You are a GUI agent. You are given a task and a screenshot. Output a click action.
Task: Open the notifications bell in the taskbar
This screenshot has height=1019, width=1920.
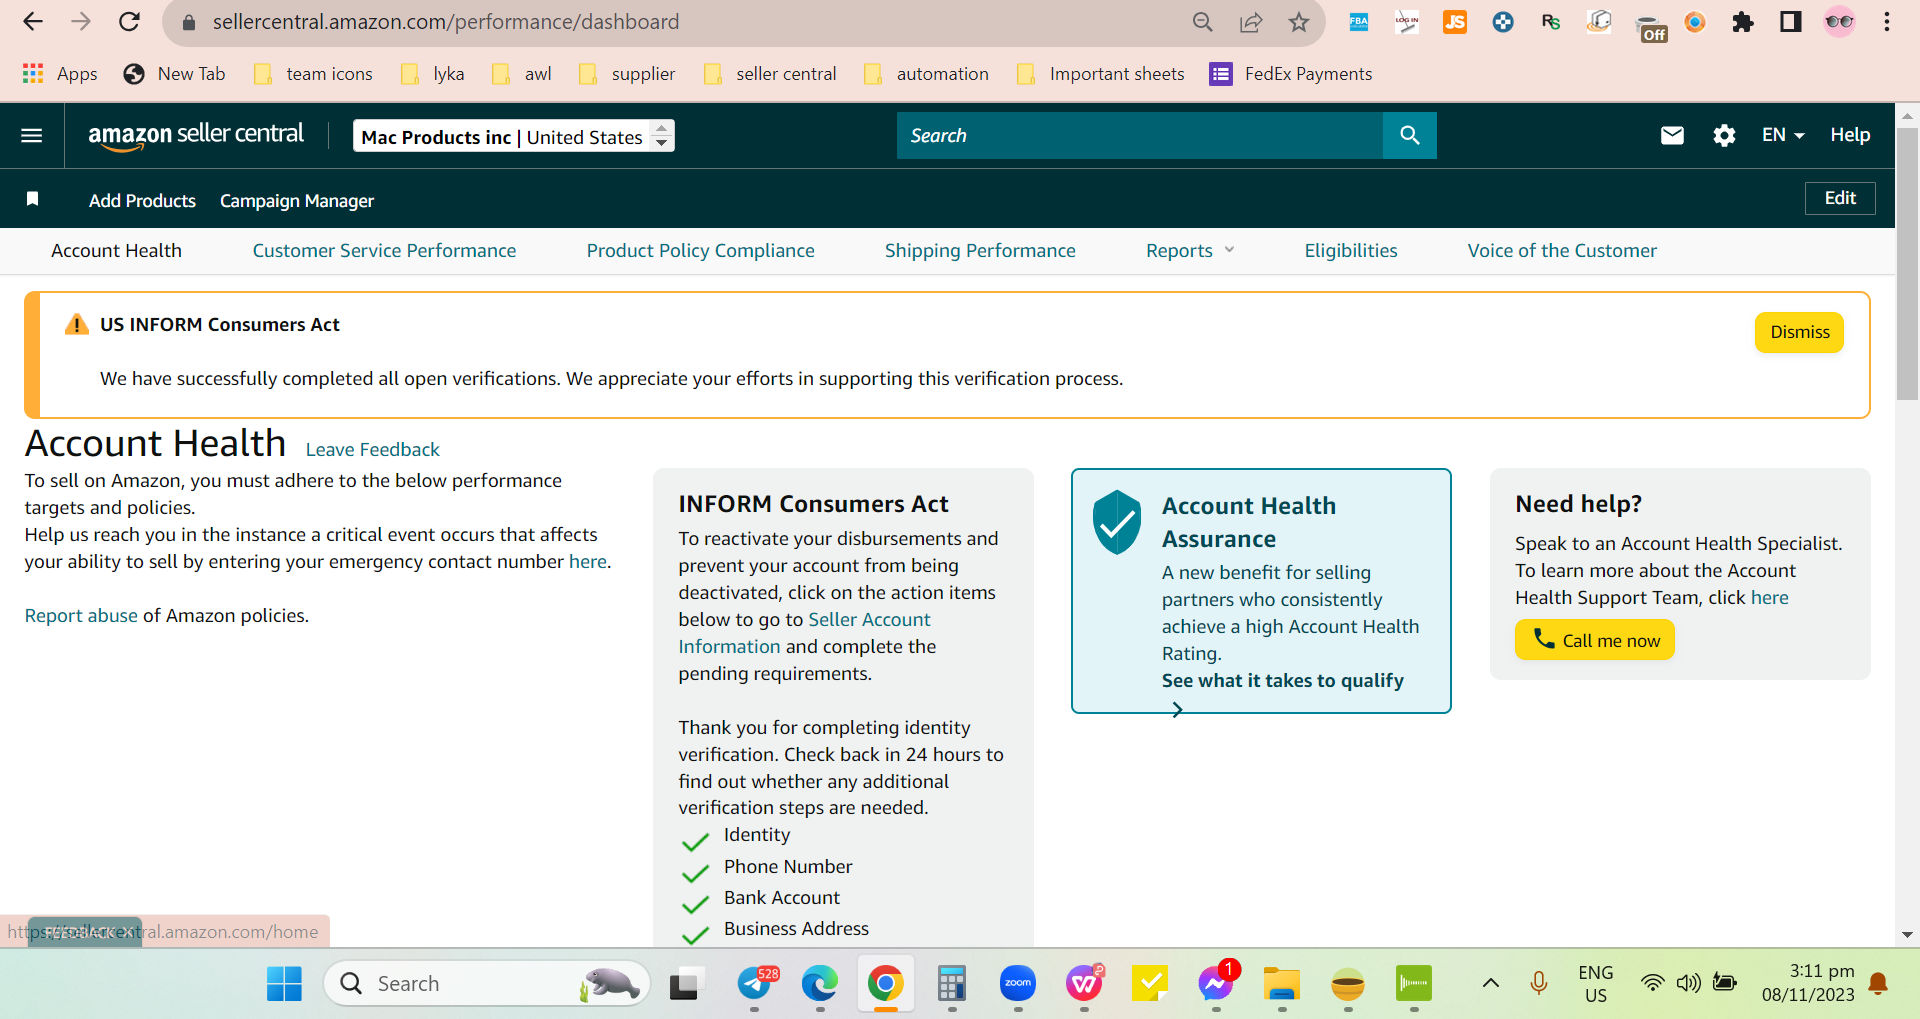click(x=1878, y=984)
